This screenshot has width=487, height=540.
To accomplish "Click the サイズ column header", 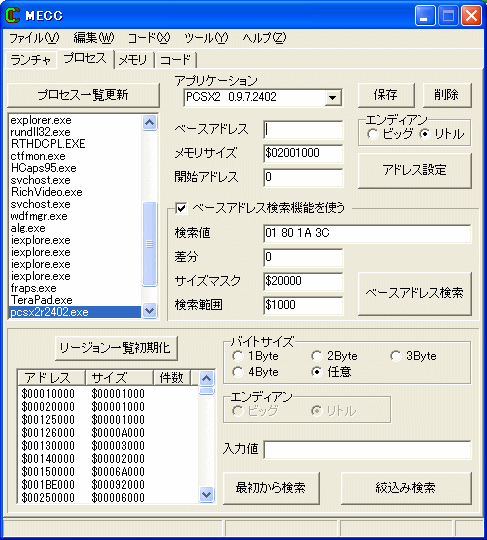I will (119, 378).
